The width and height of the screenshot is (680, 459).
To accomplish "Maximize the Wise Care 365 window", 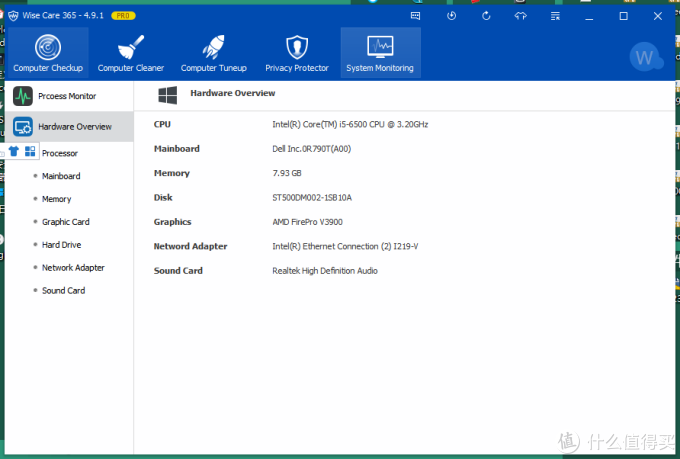I will click(623, 16).
